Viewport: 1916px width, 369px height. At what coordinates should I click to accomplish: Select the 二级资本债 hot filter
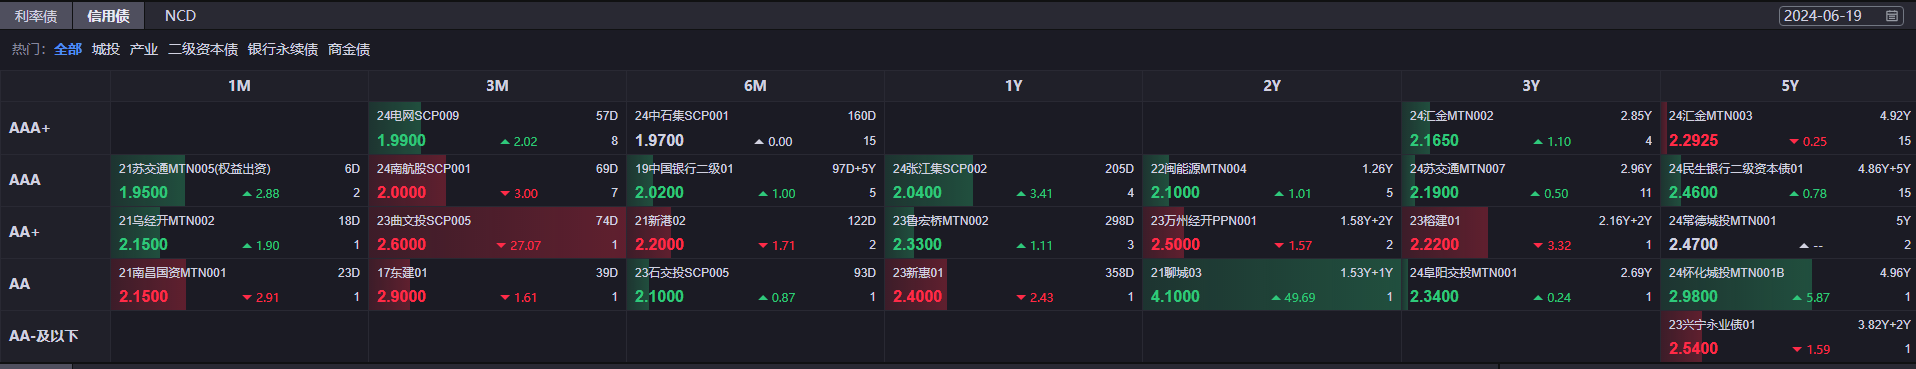[x=203, y=49]
